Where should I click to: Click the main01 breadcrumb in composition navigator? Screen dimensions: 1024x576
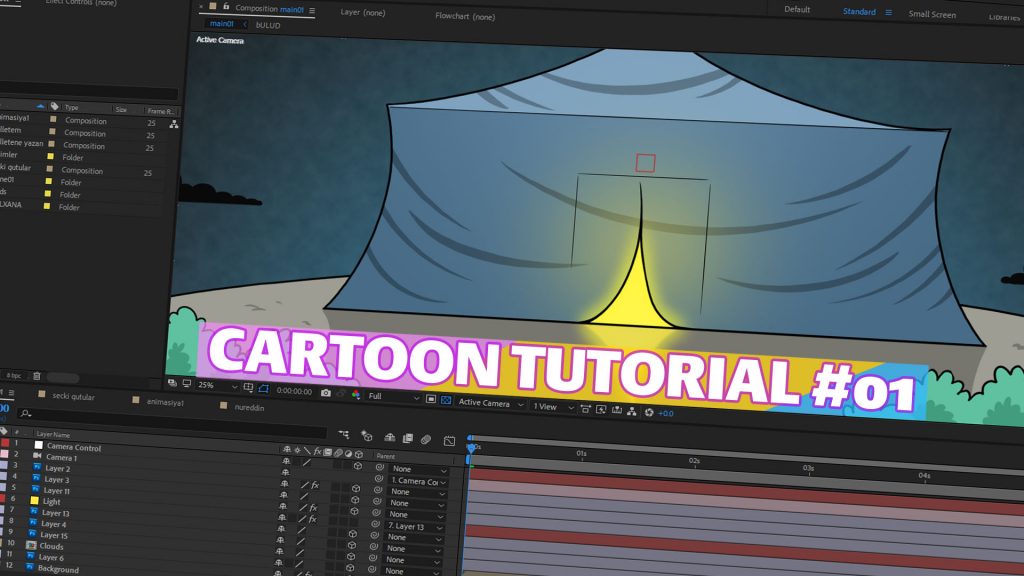(x=221, y=24)
